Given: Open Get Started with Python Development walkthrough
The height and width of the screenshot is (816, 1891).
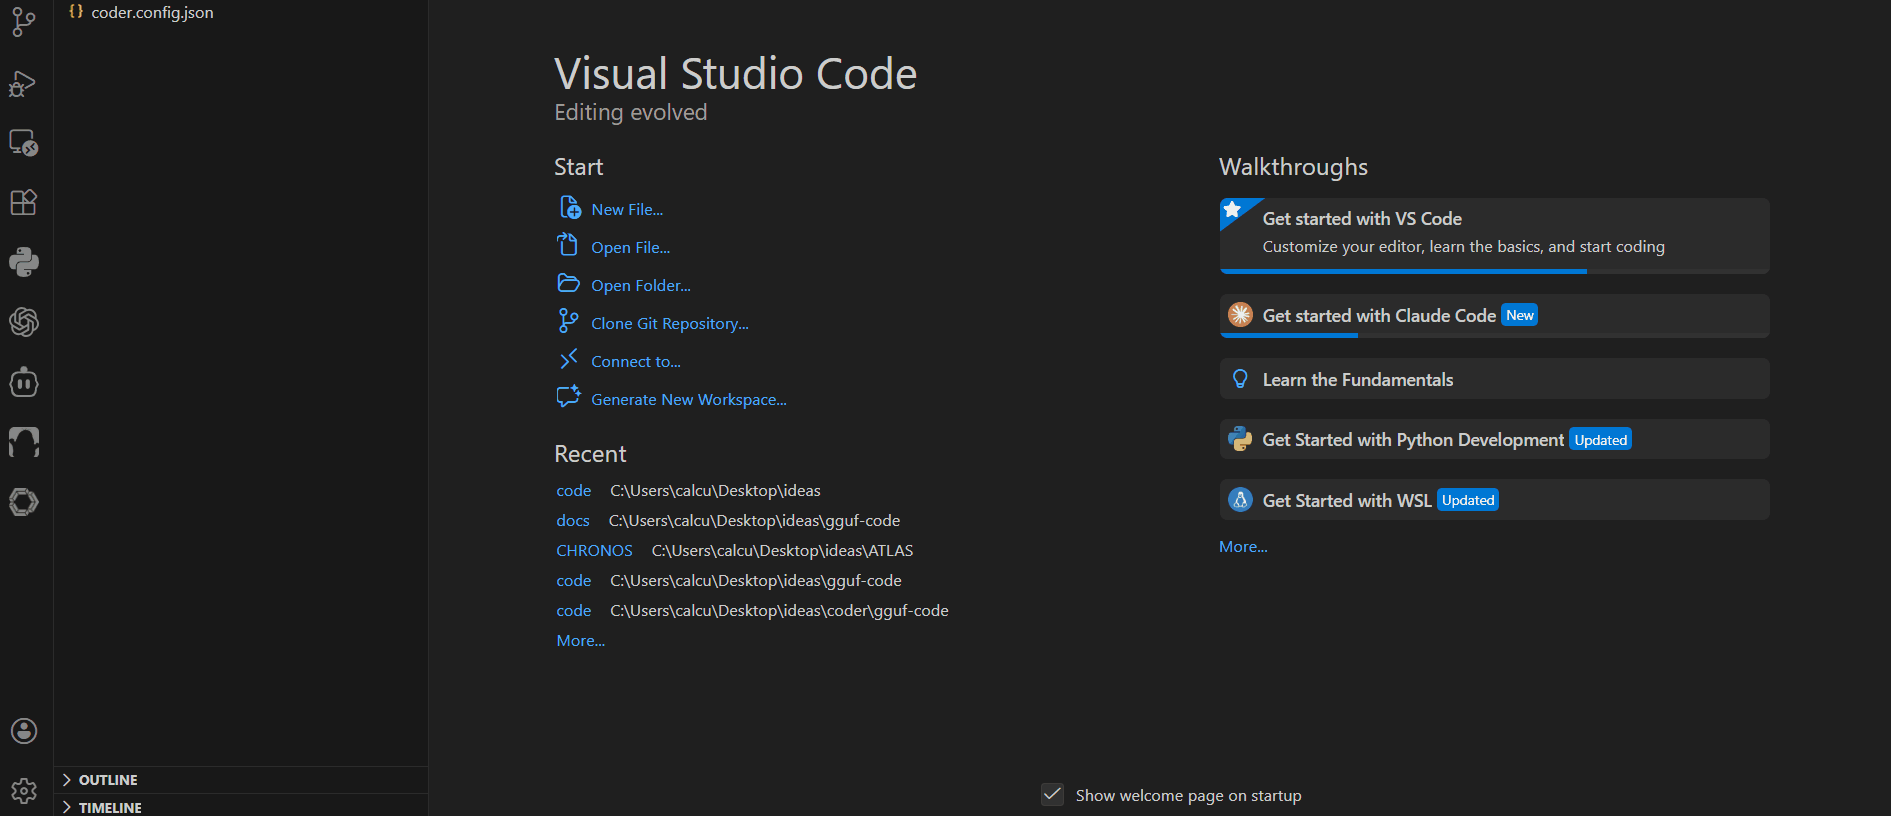Looking at the screenshot, I should pos(1494,439).
